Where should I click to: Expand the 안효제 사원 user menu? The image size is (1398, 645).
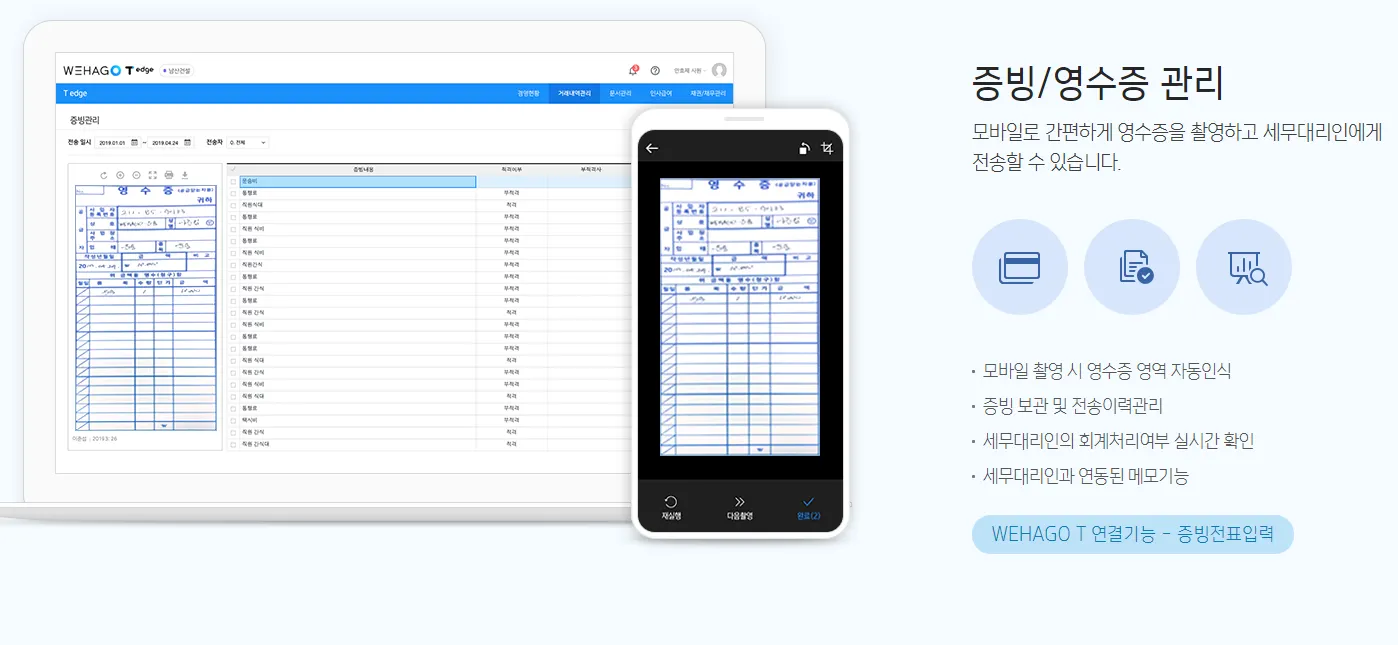pos(690,71)
